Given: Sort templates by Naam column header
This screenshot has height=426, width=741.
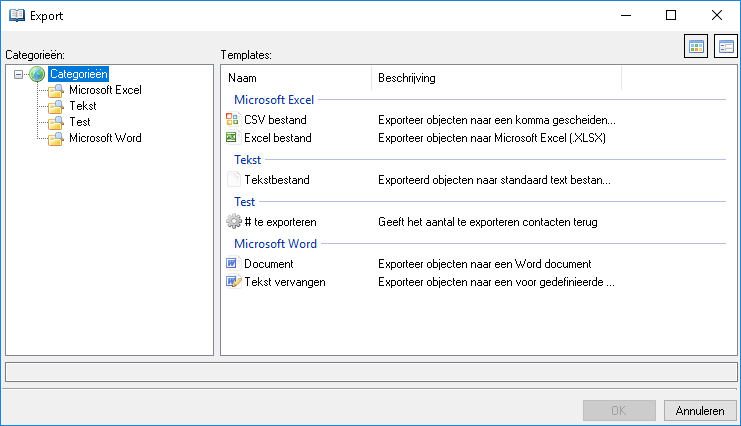Looking at the screenshot, I should (296, 78).
